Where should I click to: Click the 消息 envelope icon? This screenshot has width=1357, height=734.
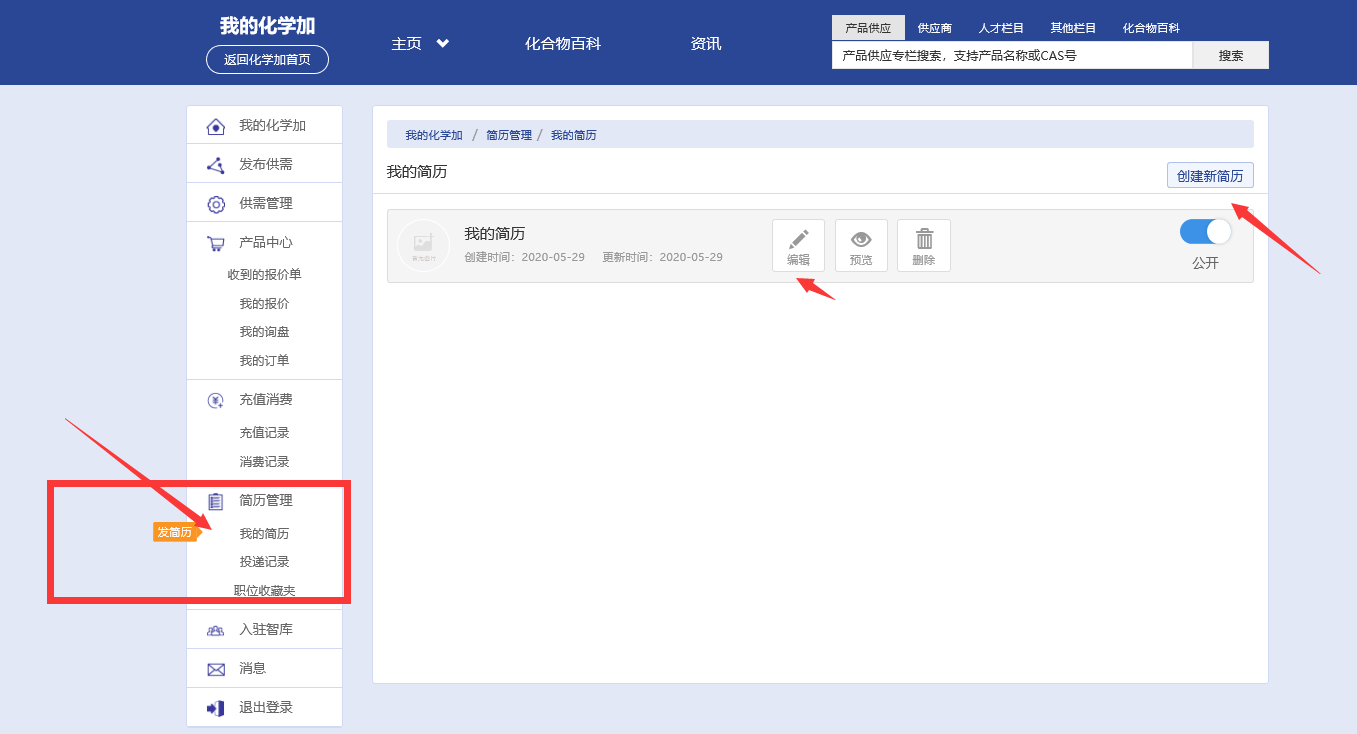pyautogui.click(x=216, y=669)
